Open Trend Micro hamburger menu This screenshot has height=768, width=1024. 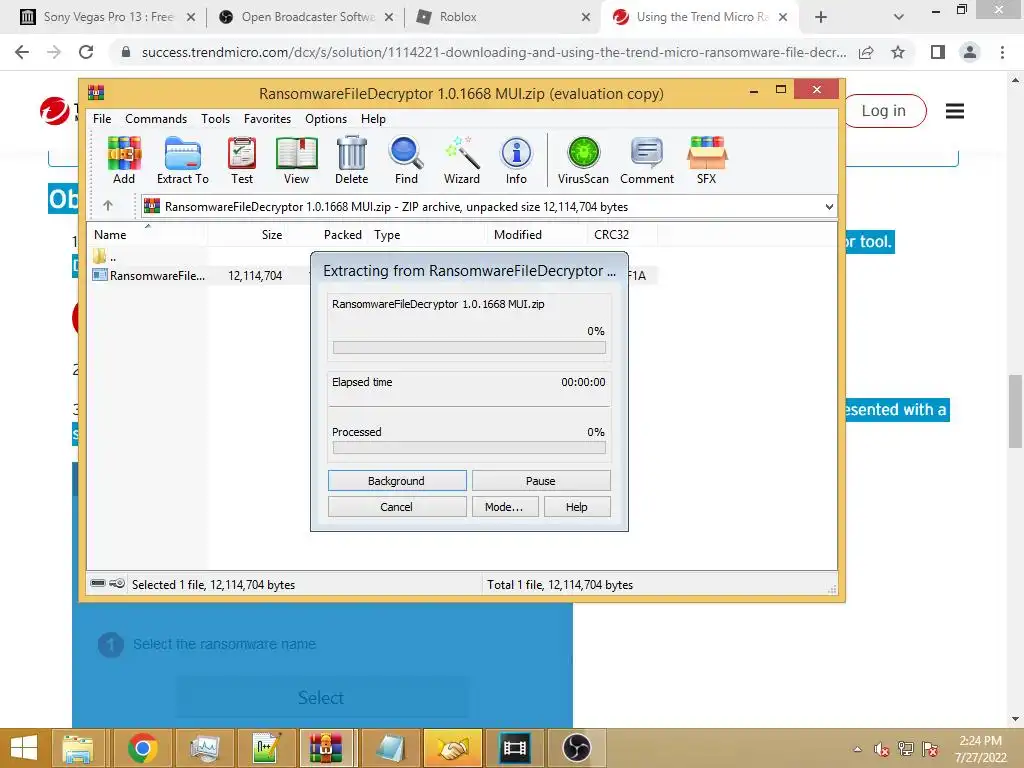pos(955,111)
